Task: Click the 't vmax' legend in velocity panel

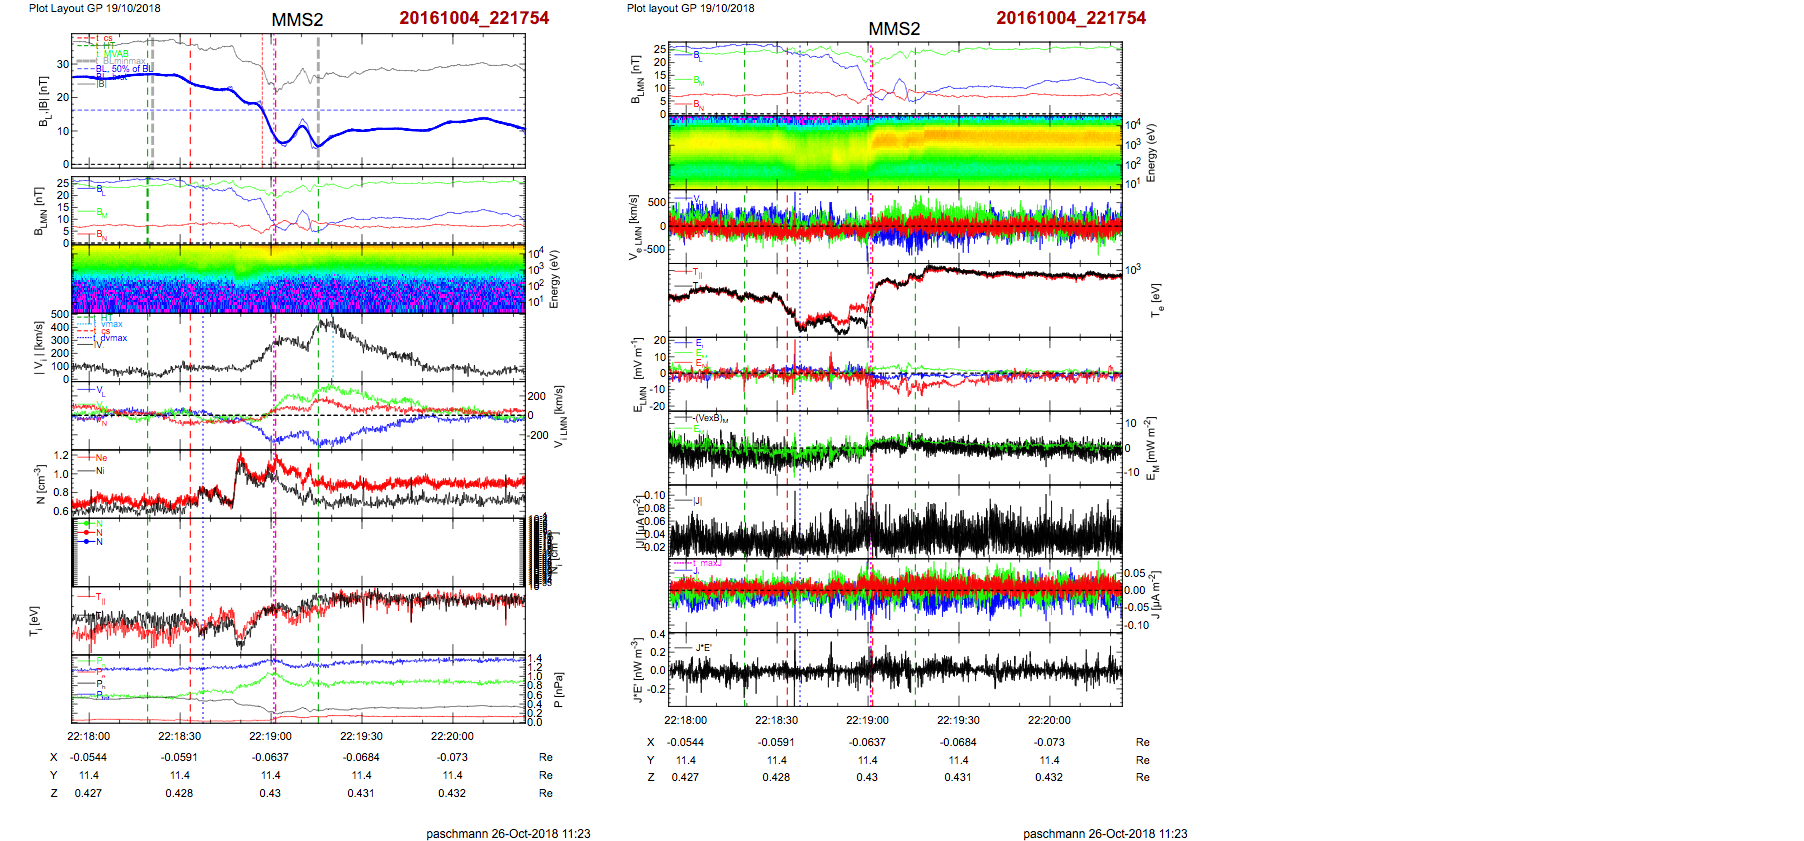Action: tap(111, 324)
